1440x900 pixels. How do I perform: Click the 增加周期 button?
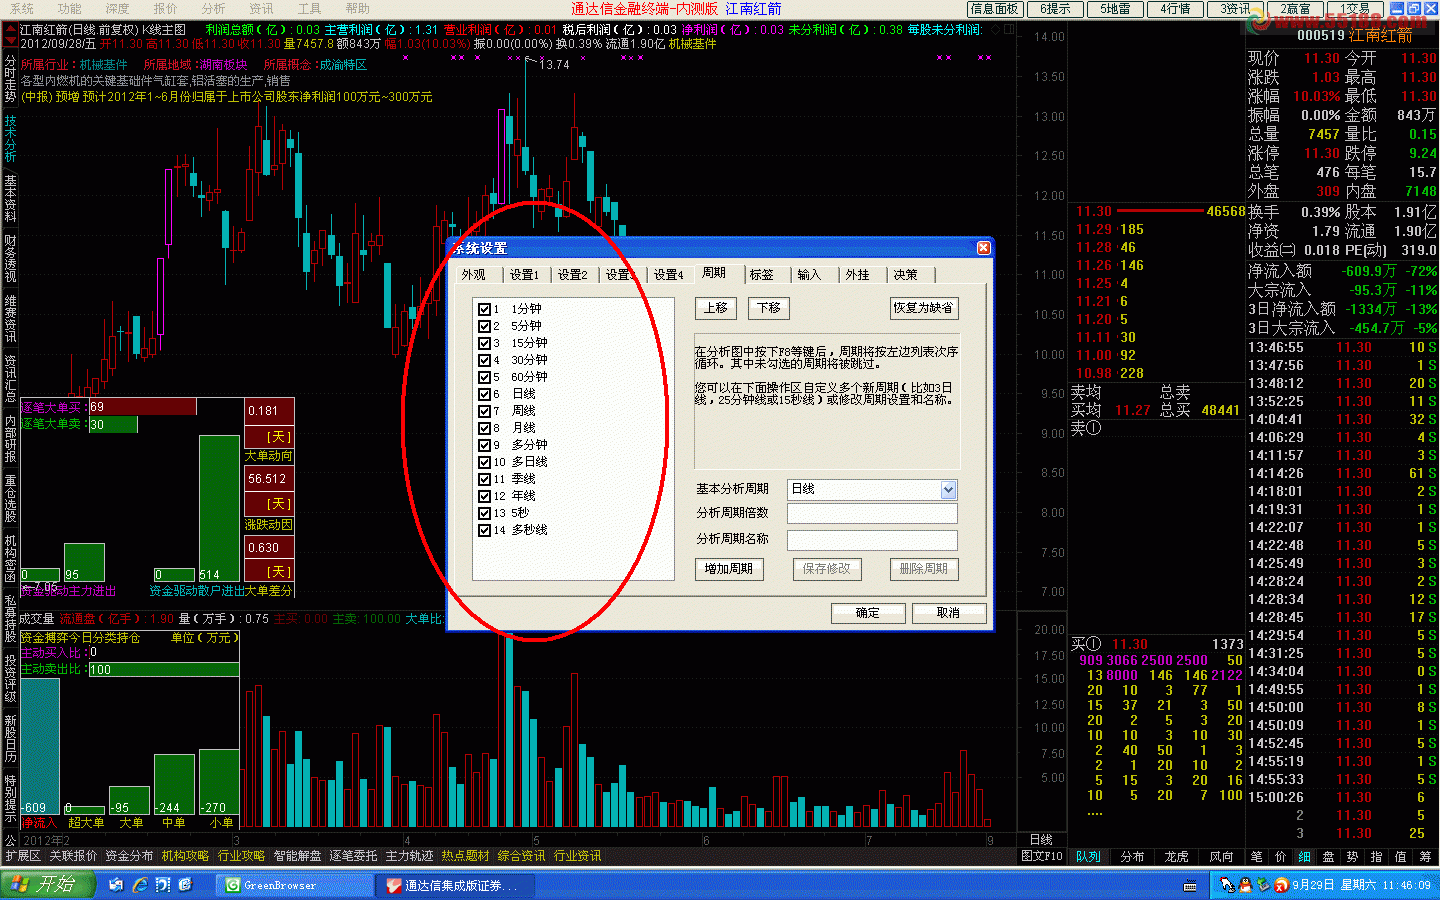pyautogui.click(x=728, y=569)
